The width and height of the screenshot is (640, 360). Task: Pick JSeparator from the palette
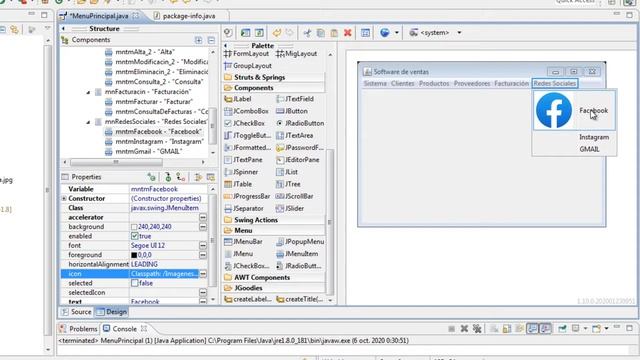pyautogui.click(x=244, y=209)
